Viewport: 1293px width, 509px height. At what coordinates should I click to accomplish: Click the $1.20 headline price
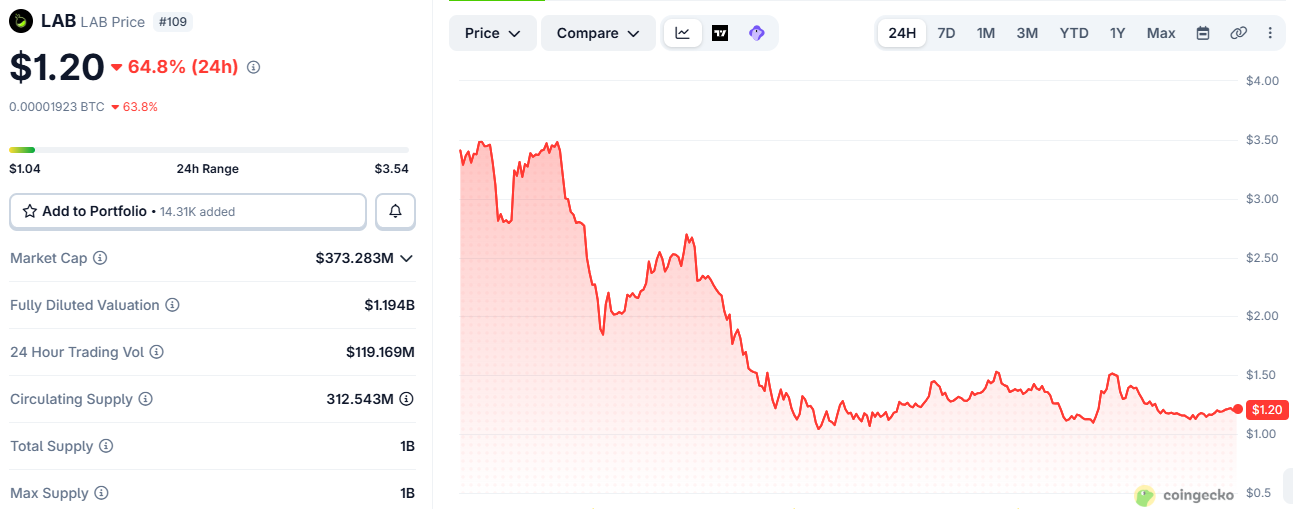[57, 67]
